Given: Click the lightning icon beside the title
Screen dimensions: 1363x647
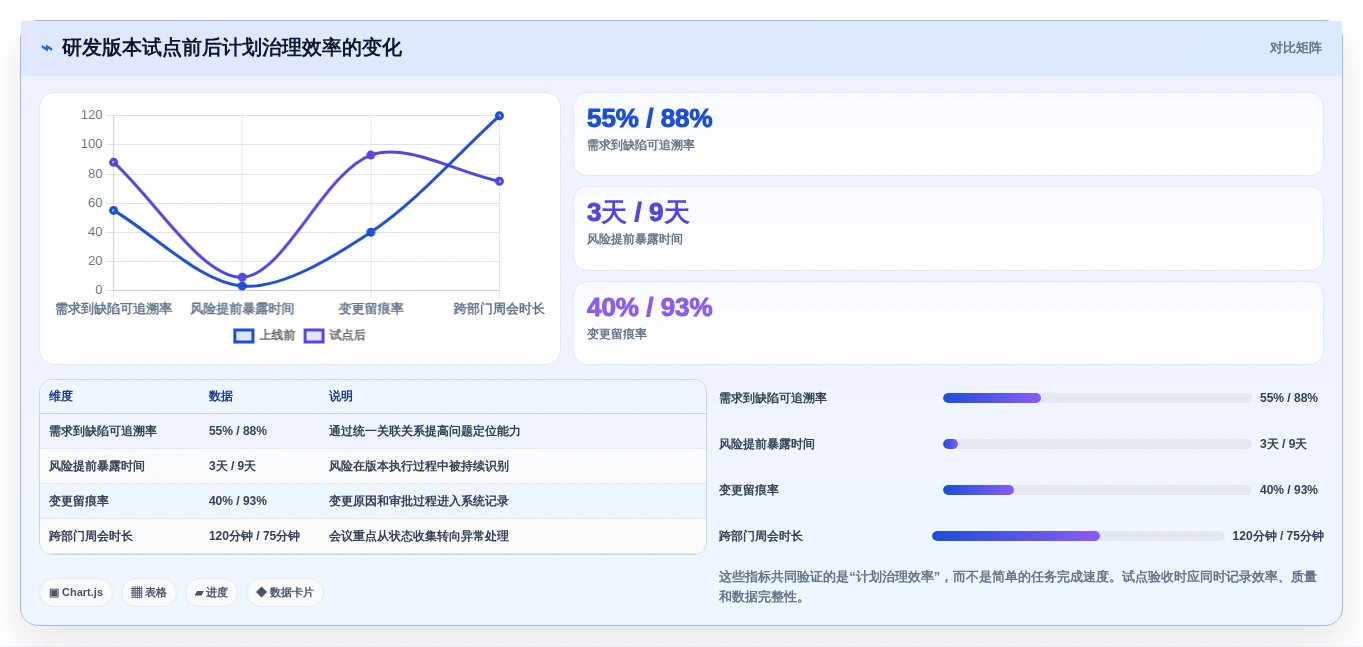Looking at the screenshot, I should pyautogui.click(x=47, y=48).
